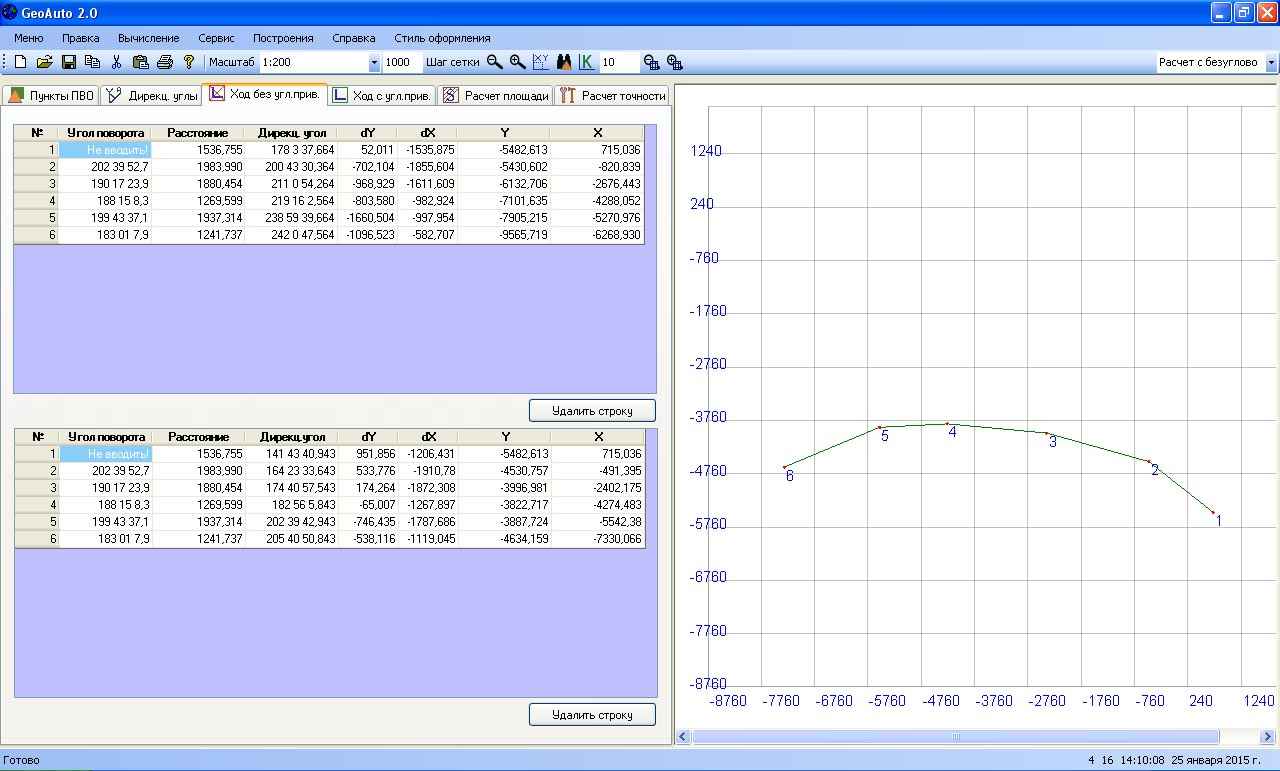Open the Расчет с безуглово dropdown

pyautogui.click(x=1272, y=62)
